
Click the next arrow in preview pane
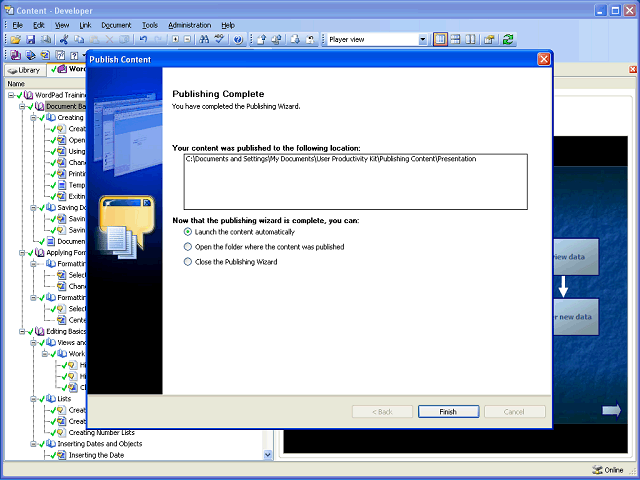(x=611, y=410)
